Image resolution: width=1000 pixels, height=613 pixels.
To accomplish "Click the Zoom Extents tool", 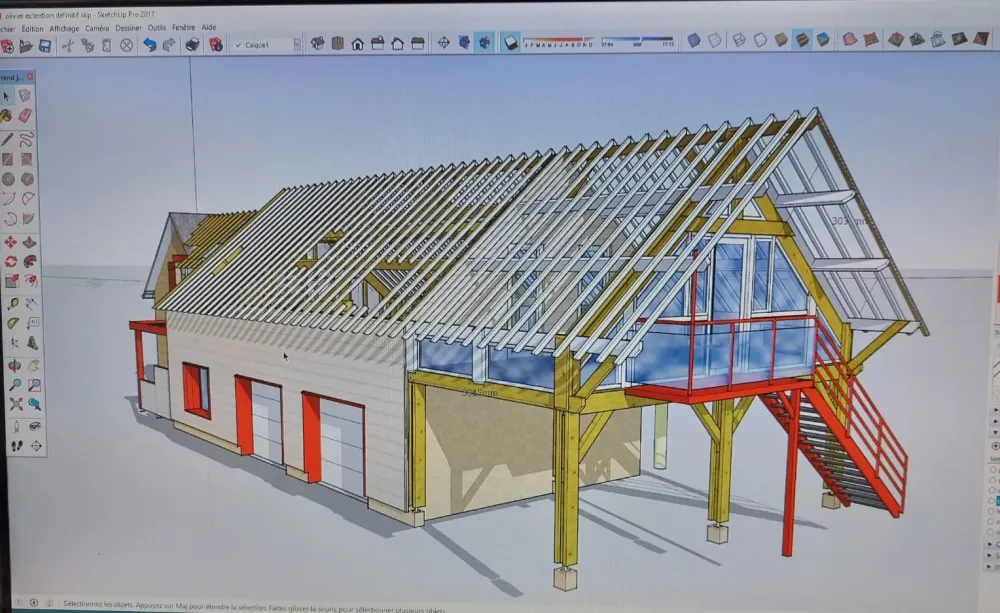I will click(x=17, y=404).
